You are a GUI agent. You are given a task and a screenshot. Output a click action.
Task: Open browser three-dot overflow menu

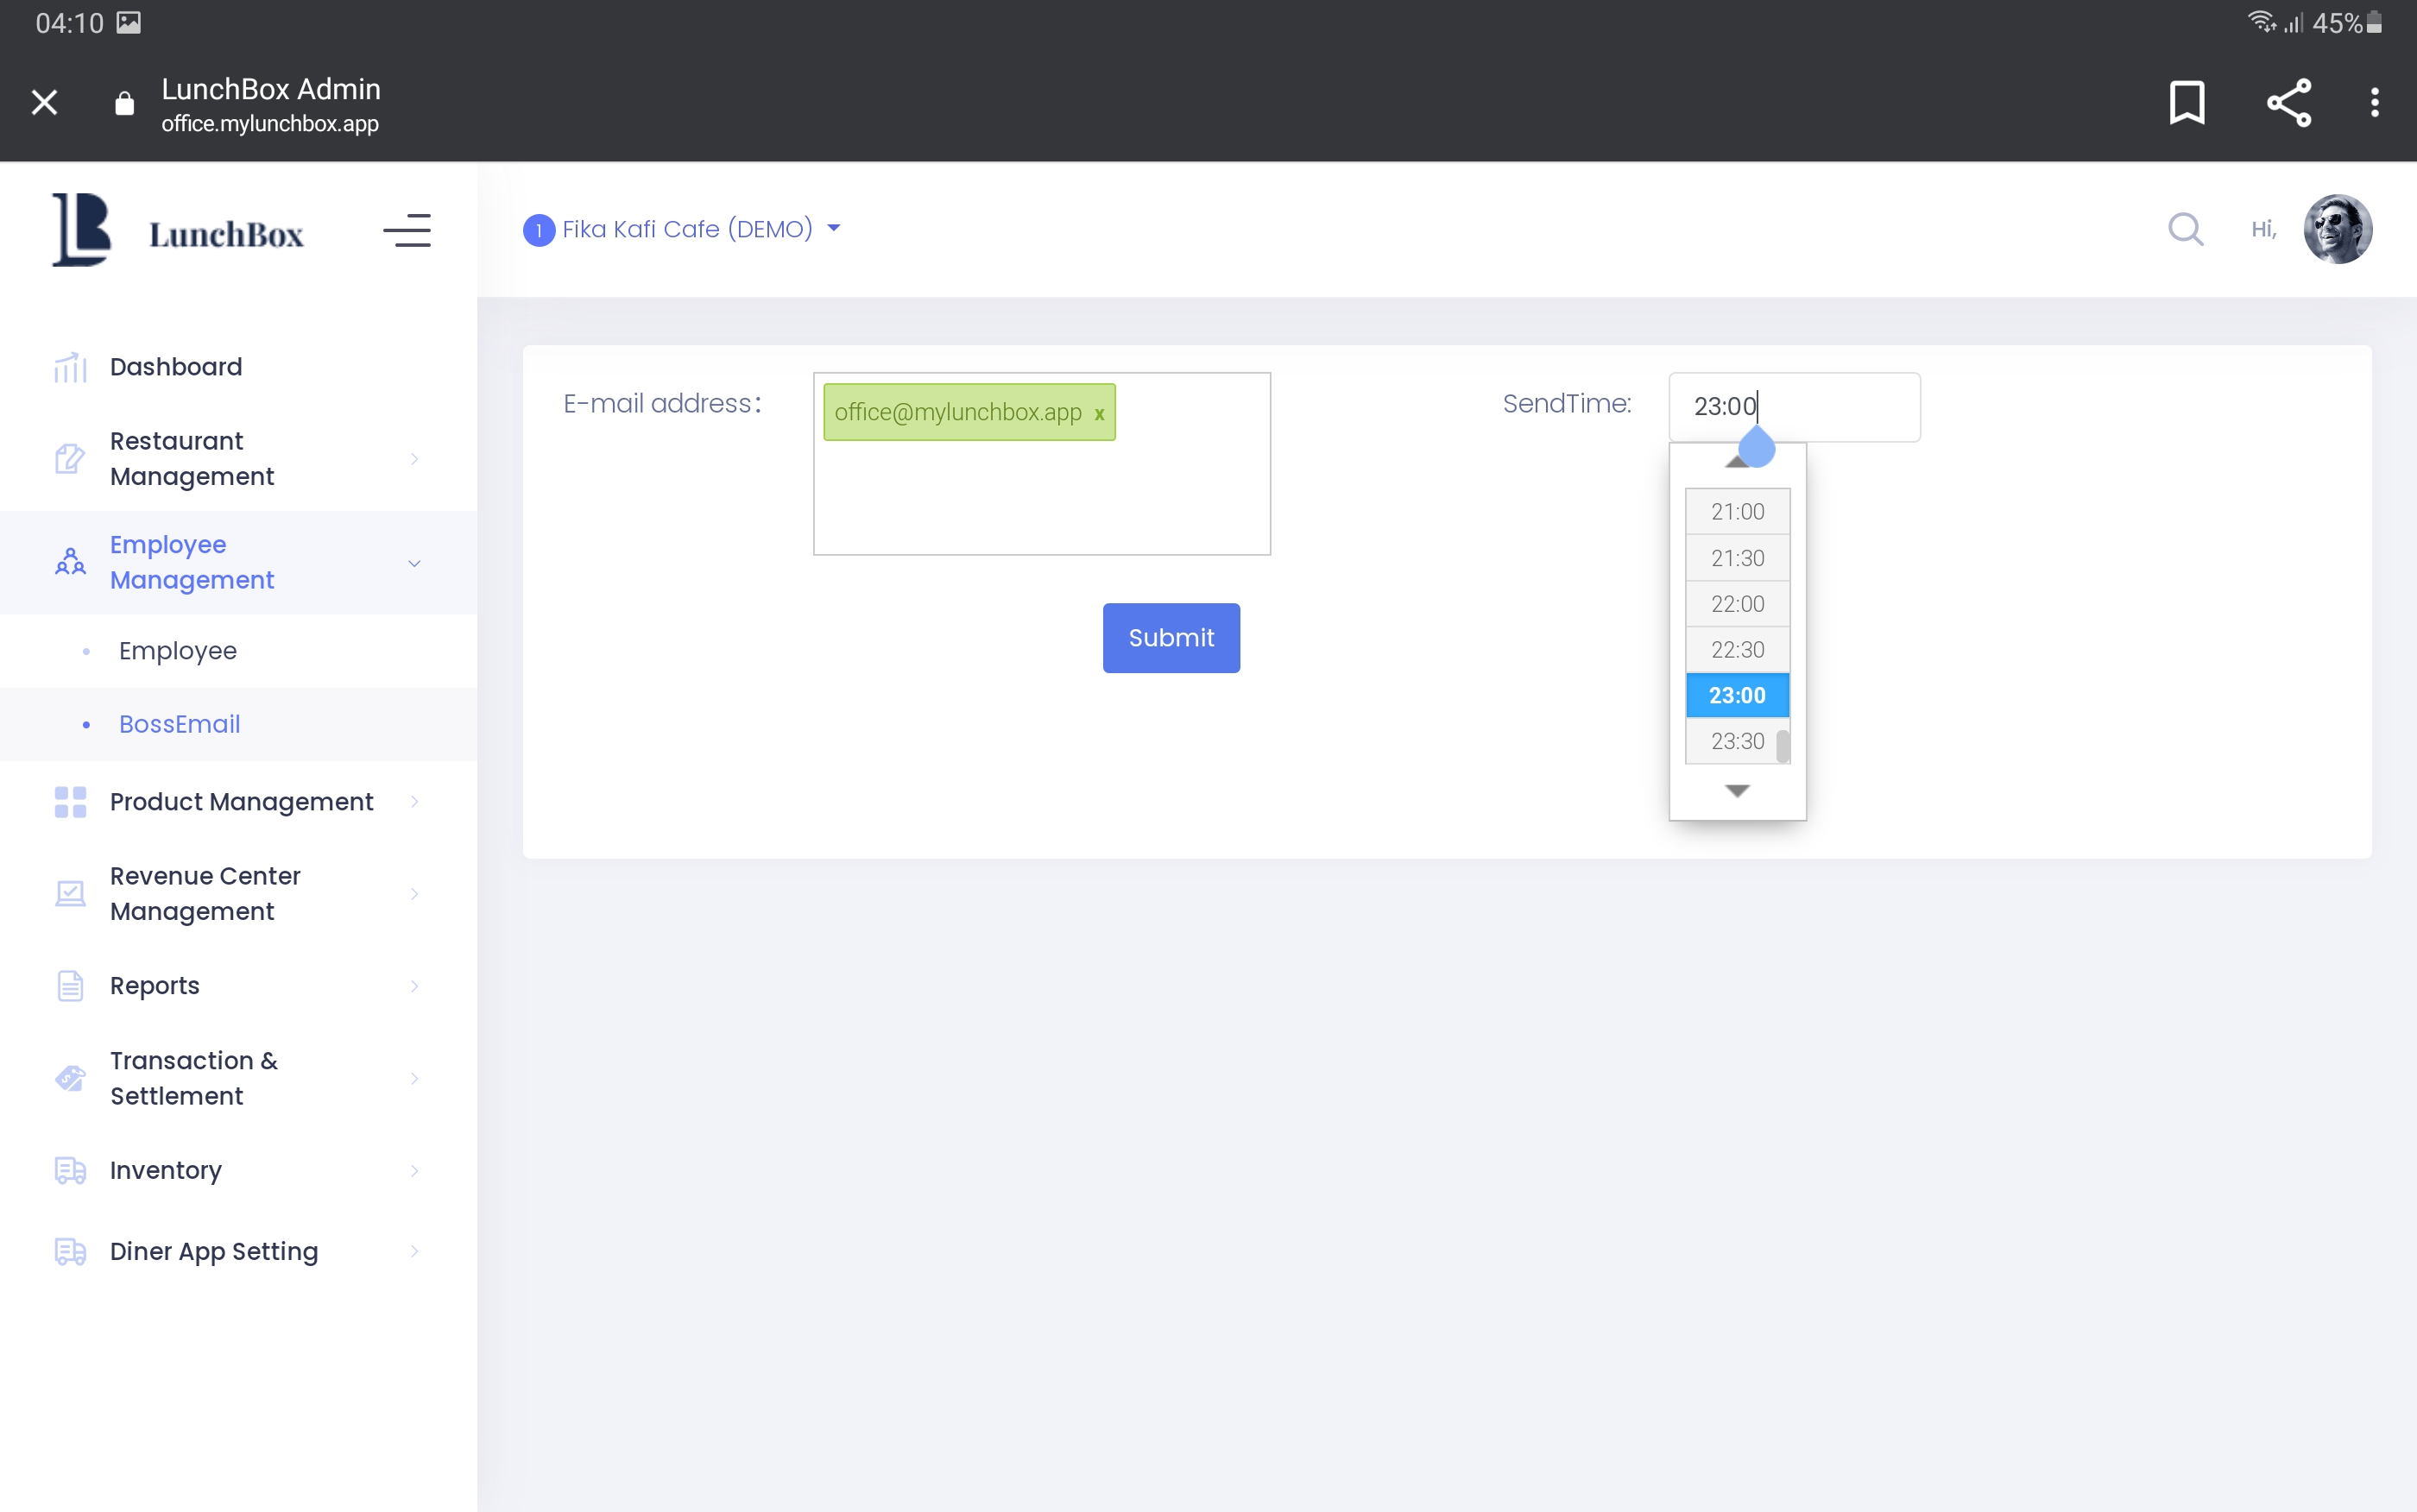[x=2374, y=102]
